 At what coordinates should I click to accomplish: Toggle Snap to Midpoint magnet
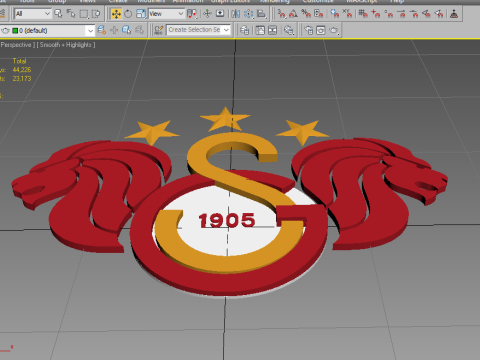tap(414, 14)
